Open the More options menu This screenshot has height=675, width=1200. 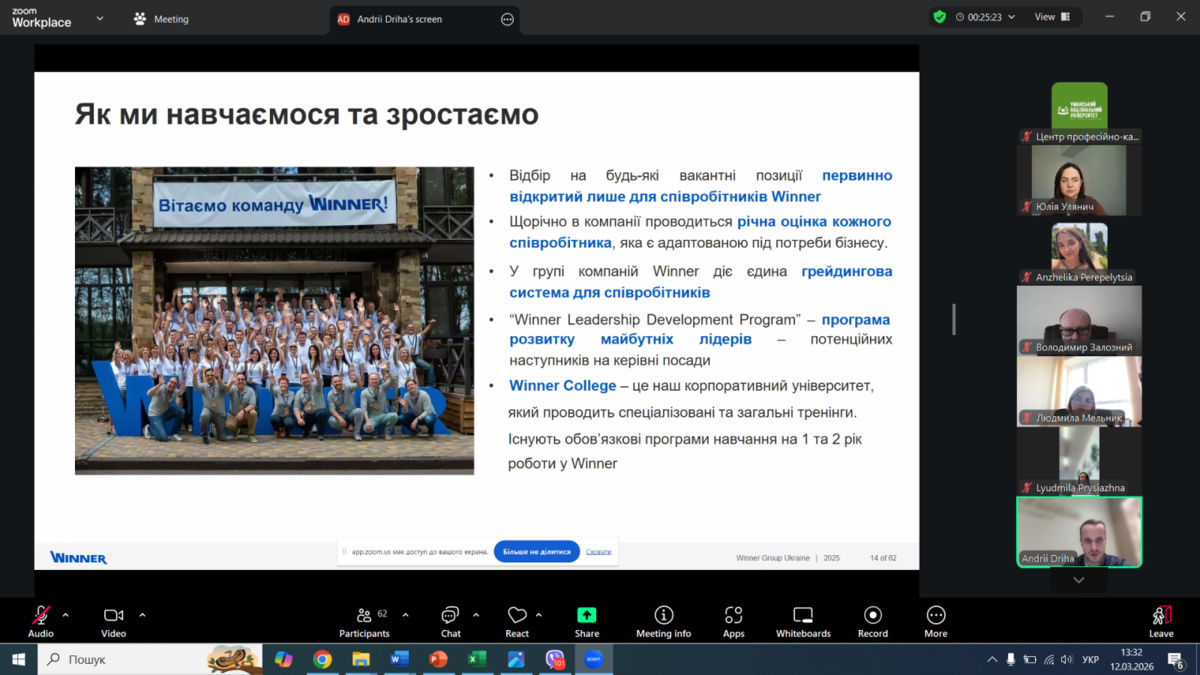click(936, 620)
